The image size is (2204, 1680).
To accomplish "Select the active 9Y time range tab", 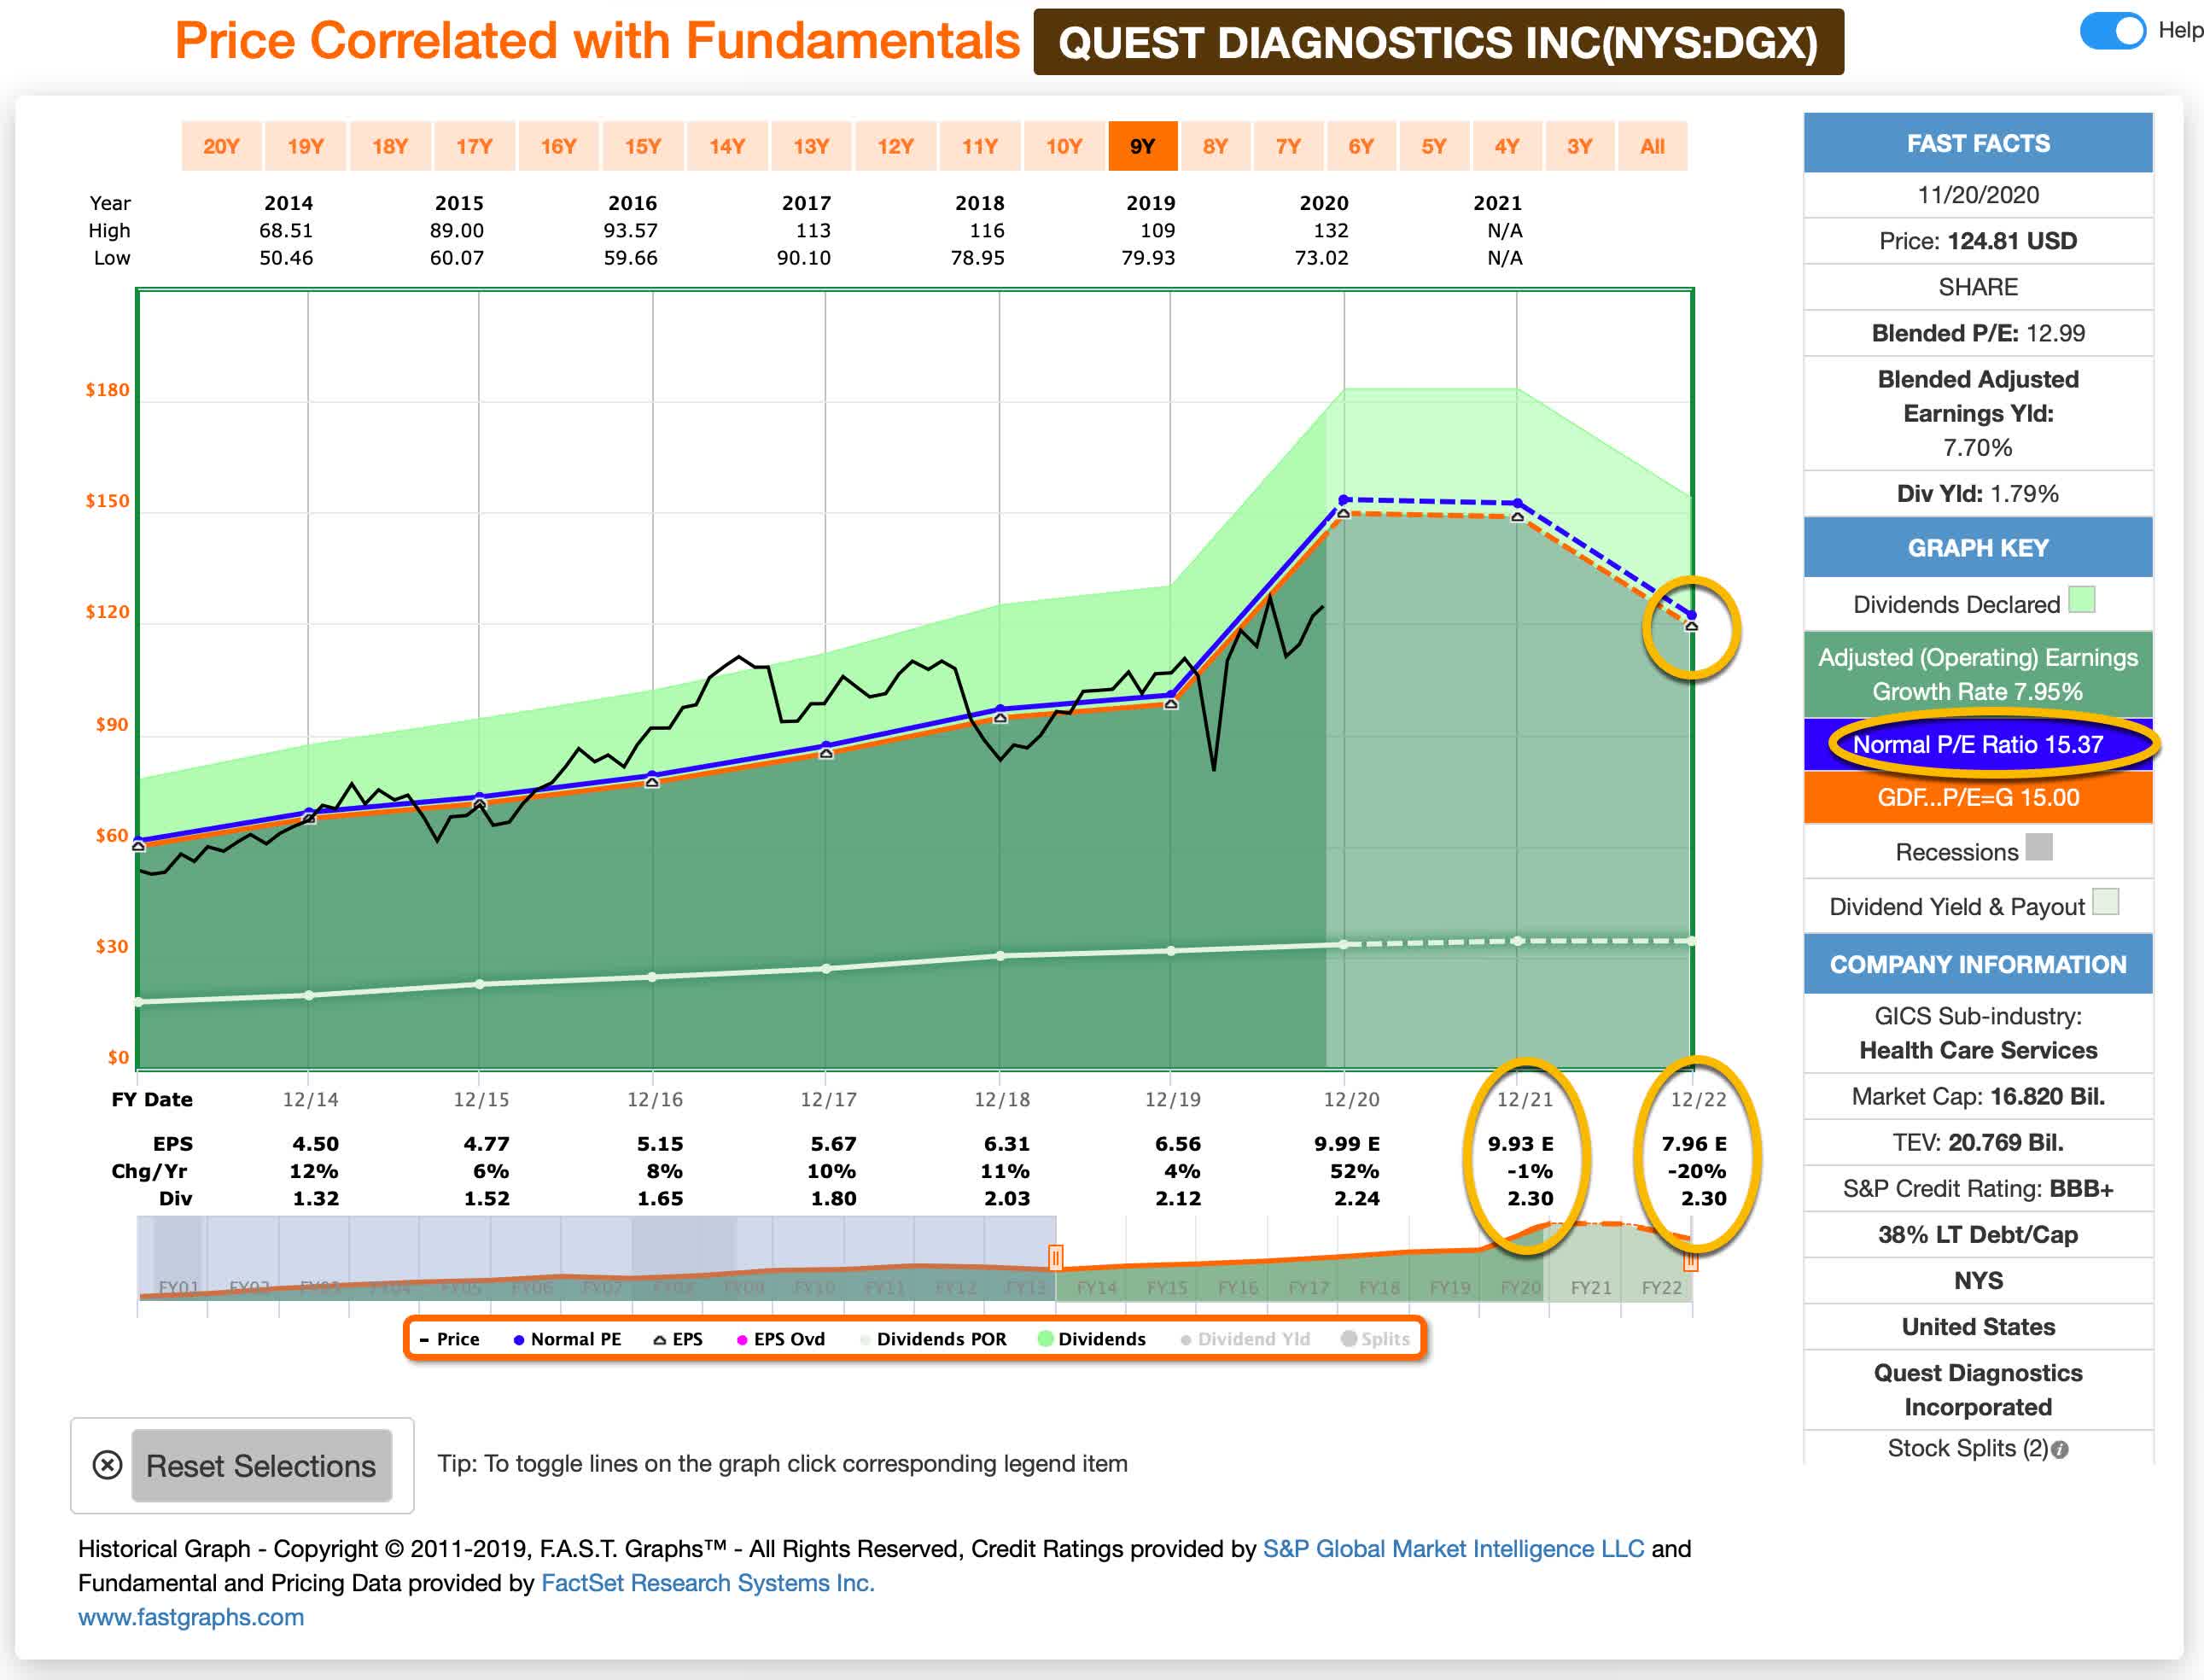I will (x=1143, y=147).
